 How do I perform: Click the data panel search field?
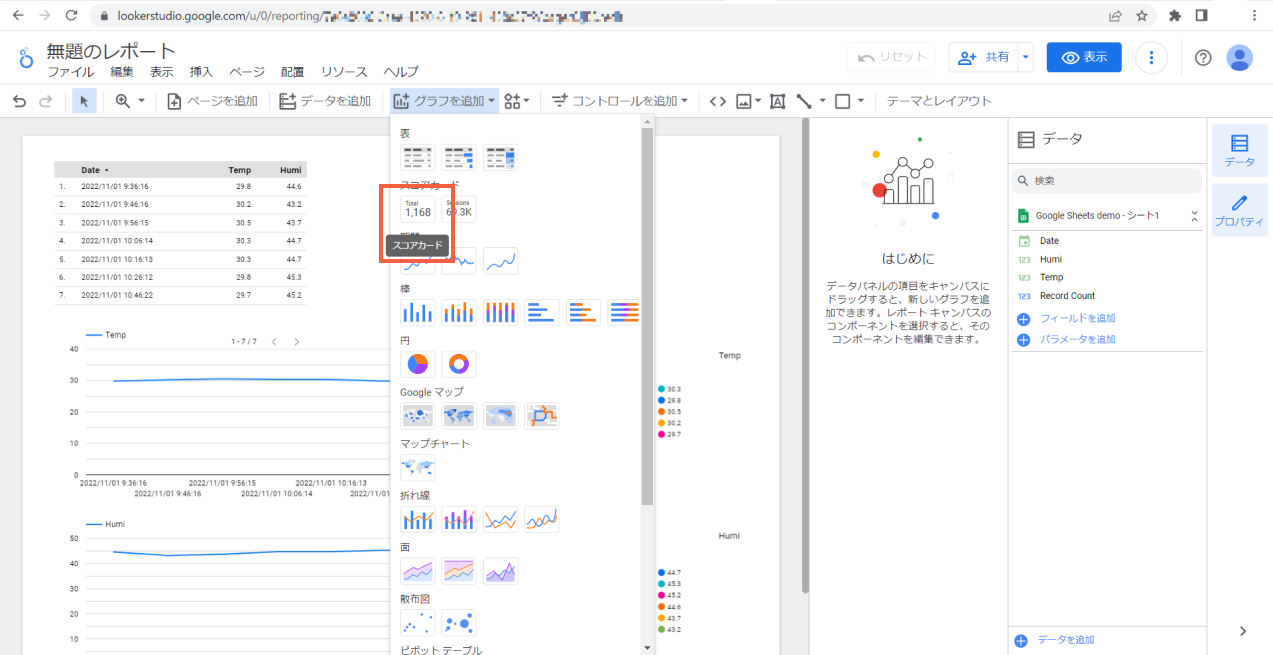coord(1106,180)
